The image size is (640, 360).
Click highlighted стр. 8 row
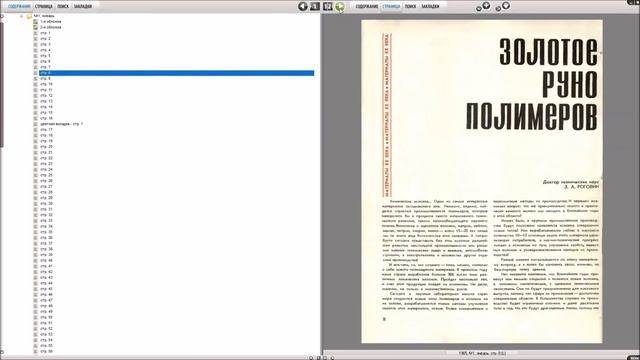click(176, 73)
